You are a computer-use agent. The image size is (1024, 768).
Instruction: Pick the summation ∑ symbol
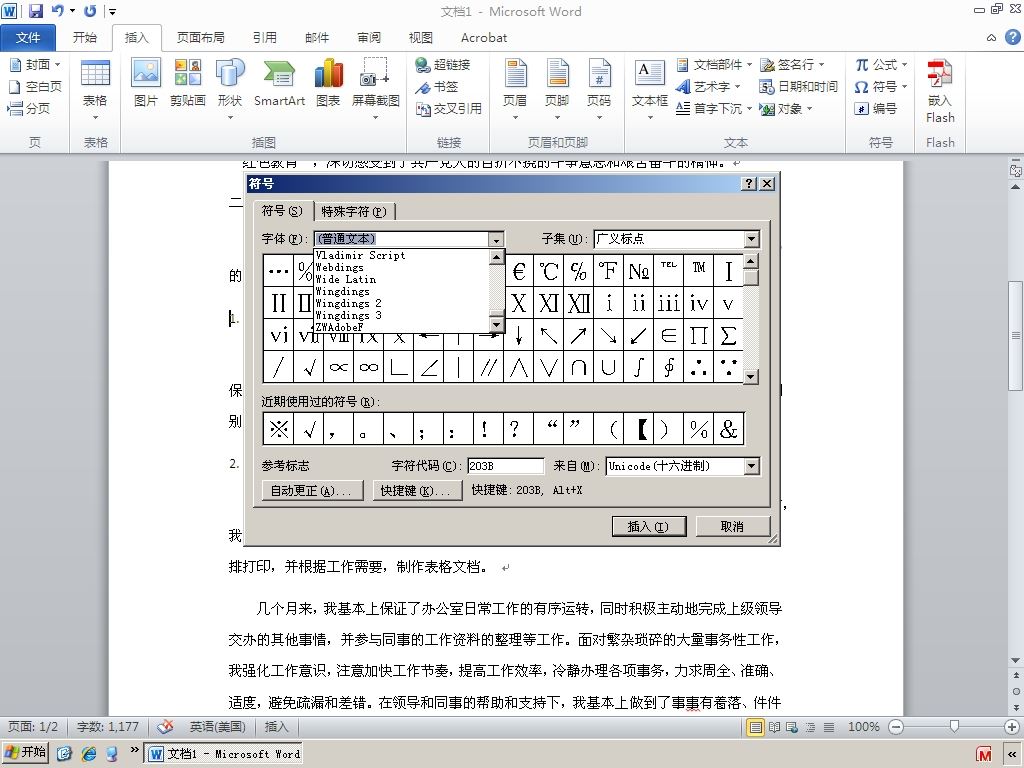[728, 335]
